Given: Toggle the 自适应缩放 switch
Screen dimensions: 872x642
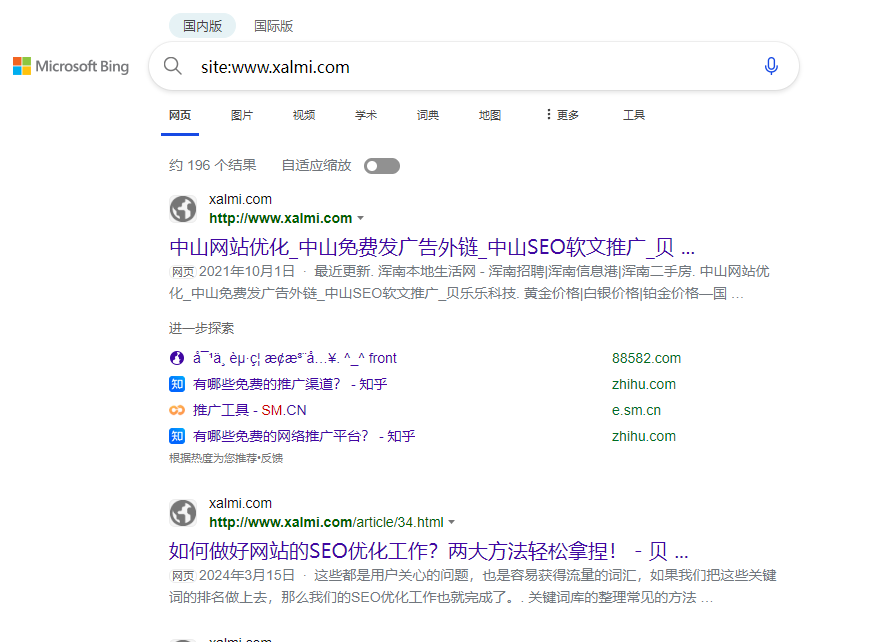Looking at the screenshot, I should [382, 166].
